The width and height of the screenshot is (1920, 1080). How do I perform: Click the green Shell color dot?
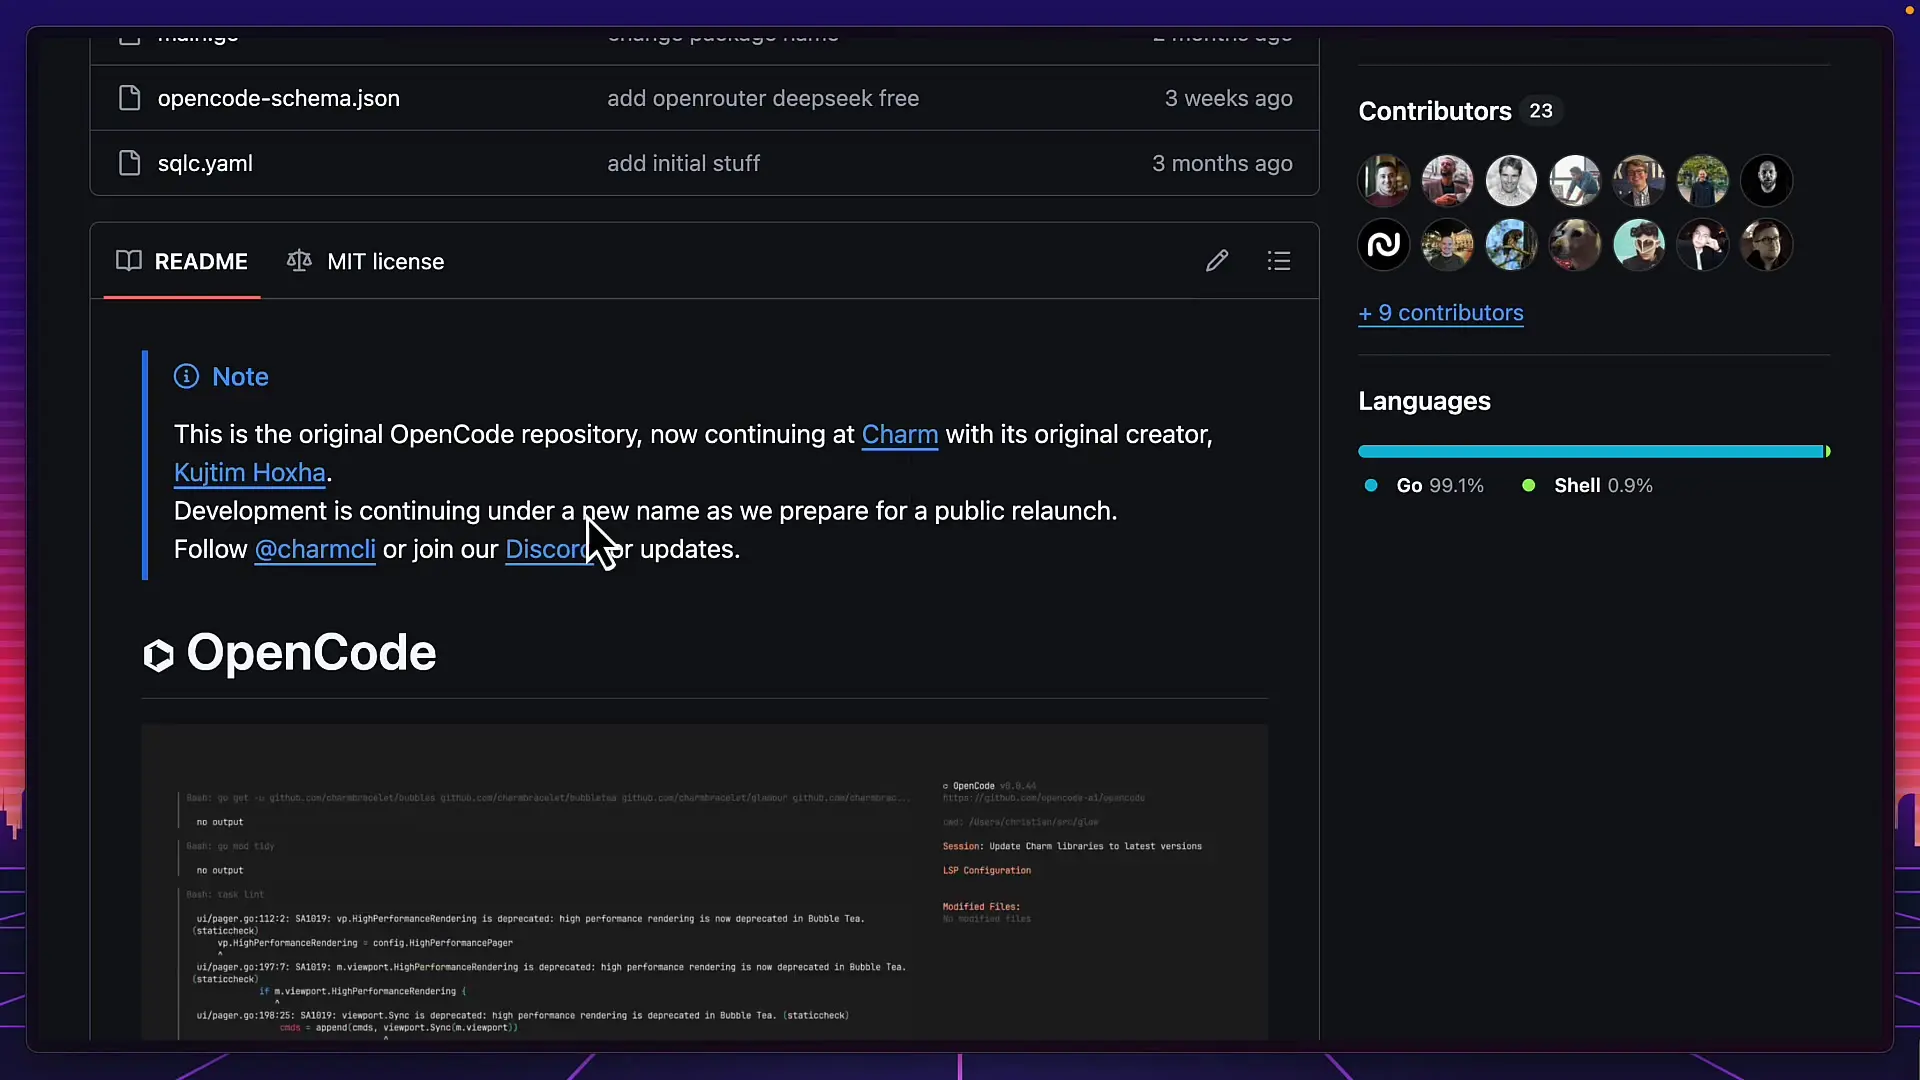[1529, 486]
